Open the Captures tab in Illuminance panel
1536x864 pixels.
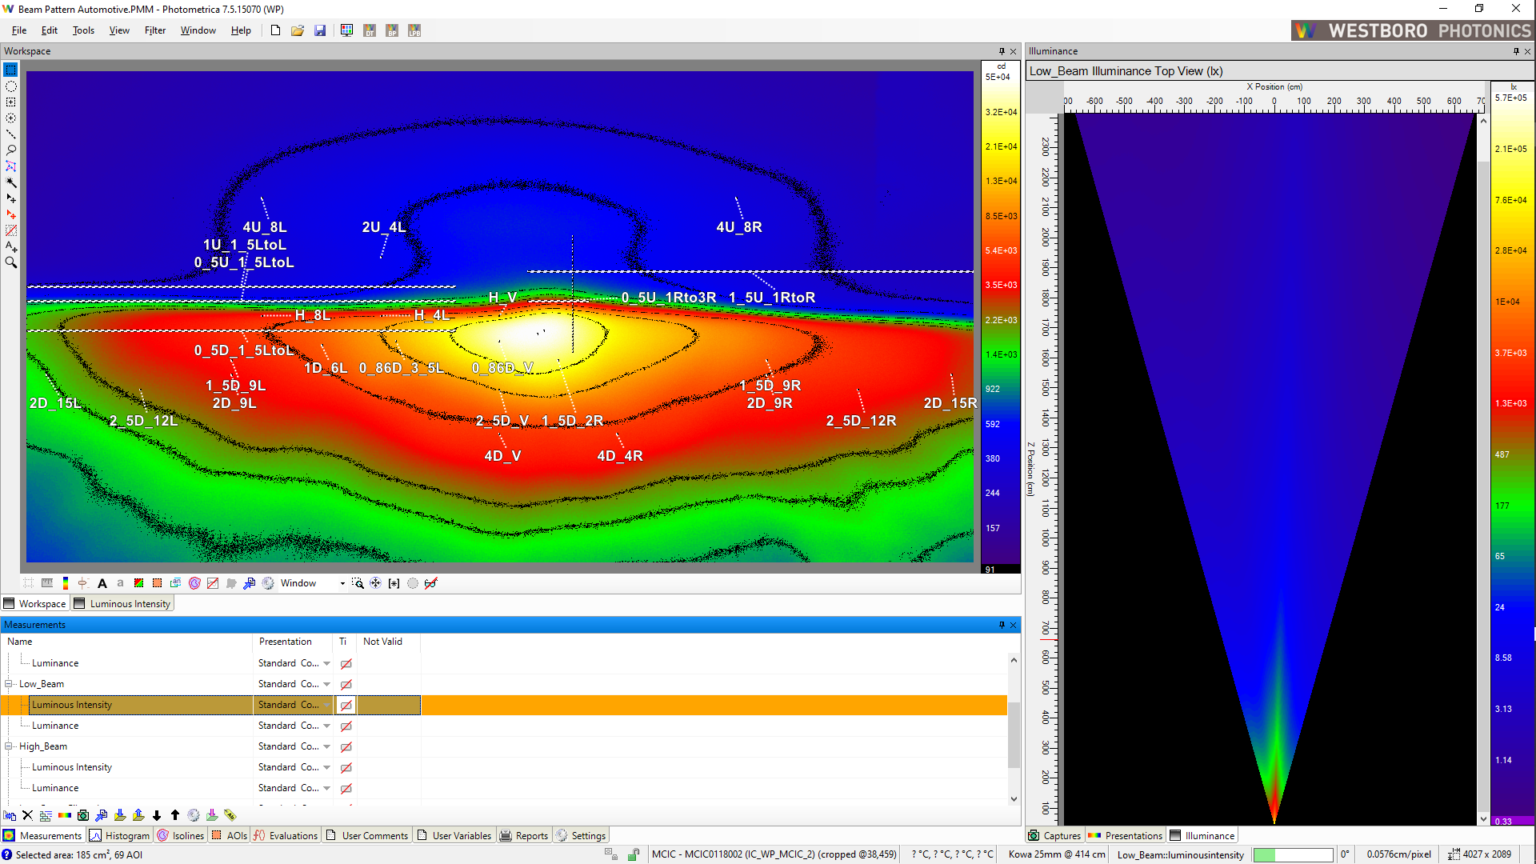point(1054,836)
